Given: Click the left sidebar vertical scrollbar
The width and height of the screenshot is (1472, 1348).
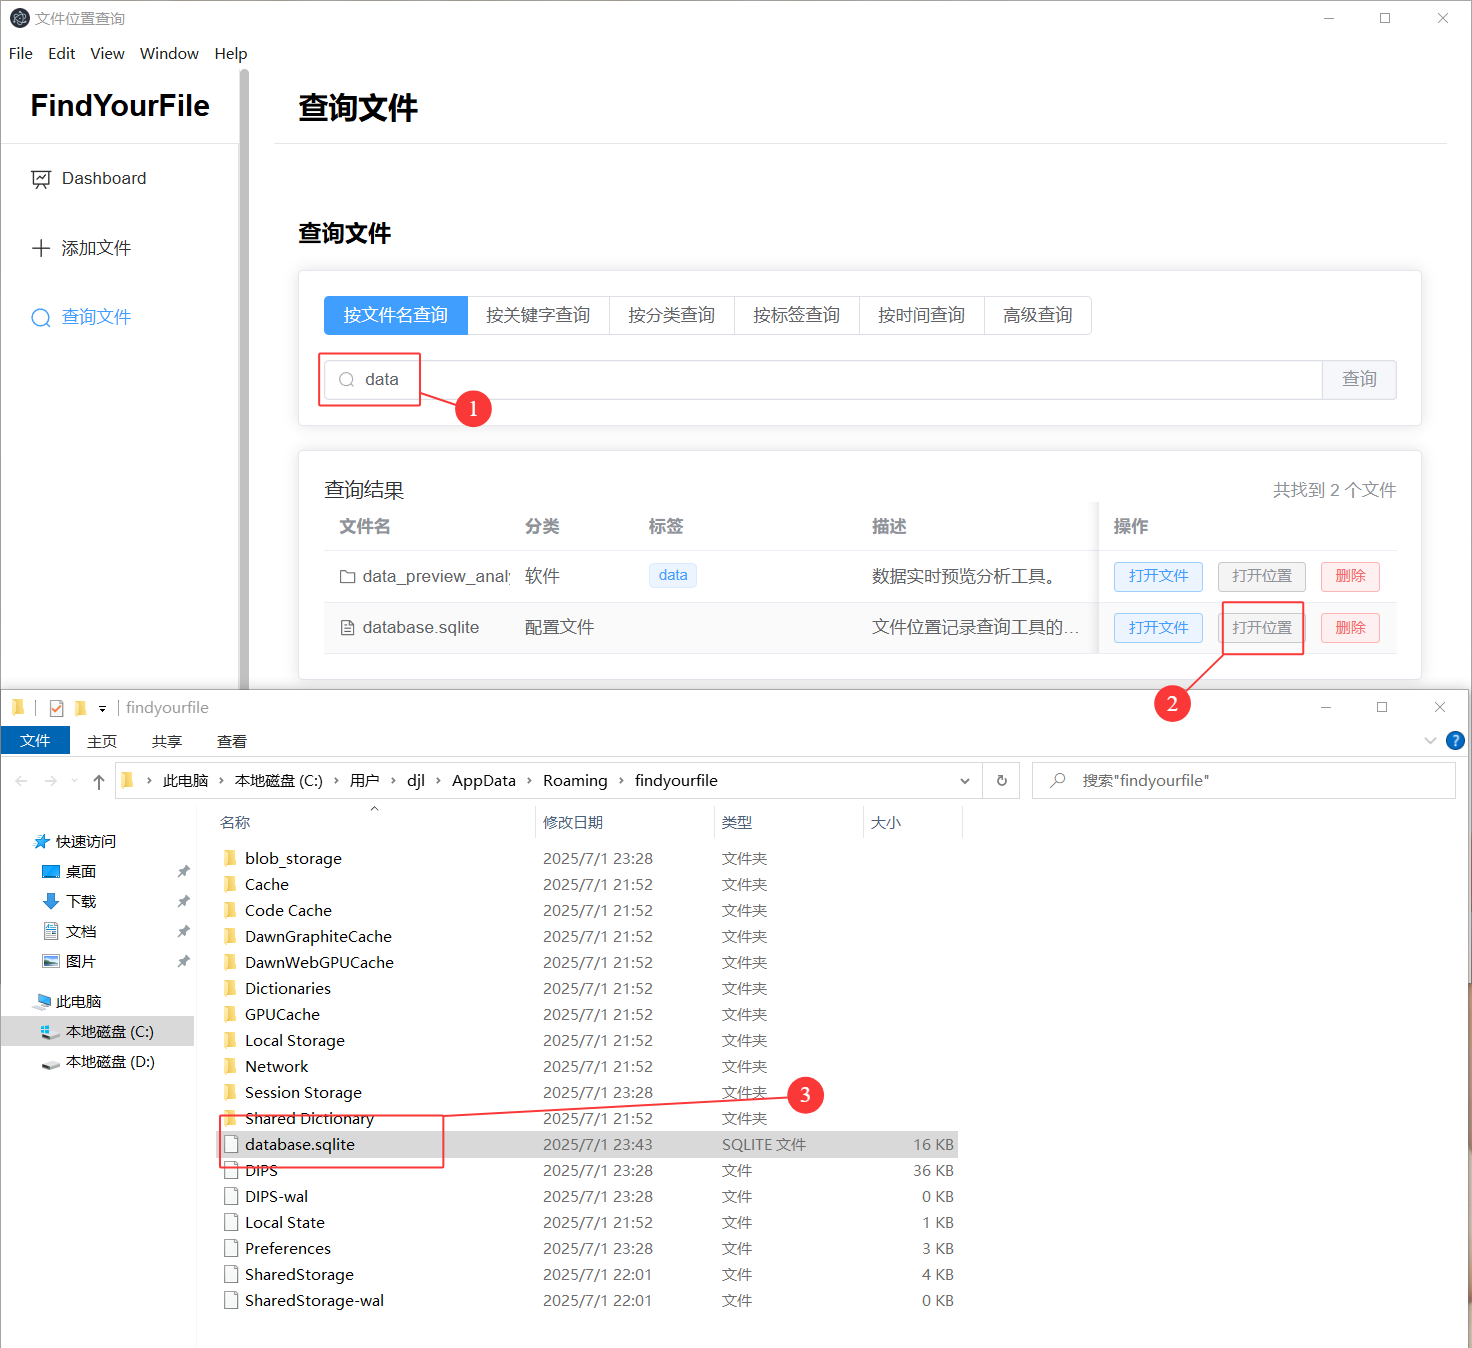Looking at the screenshot, I should pyautogui.click(x=244, y=380).
